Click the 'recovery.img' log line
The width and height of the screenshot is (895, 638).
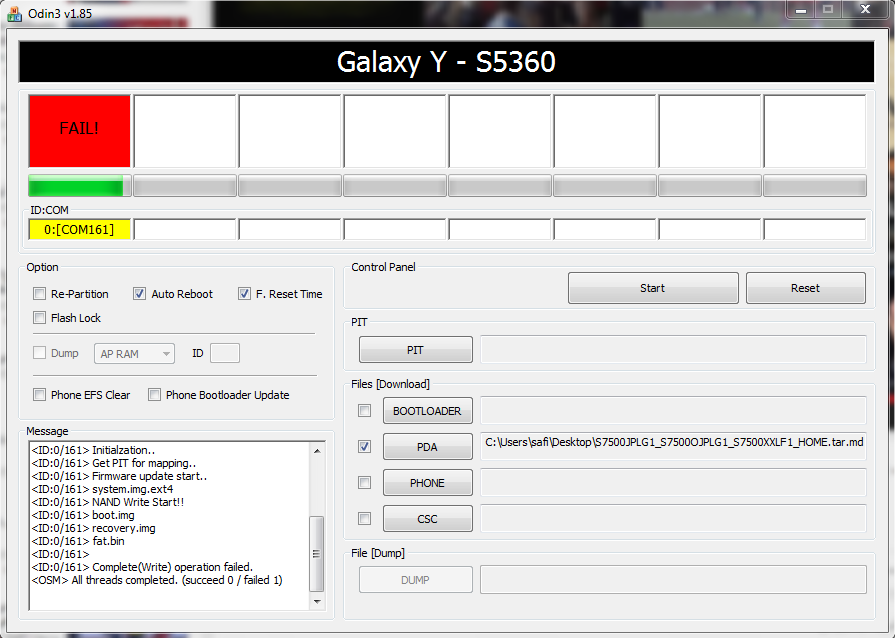click(x=94, y=528)
